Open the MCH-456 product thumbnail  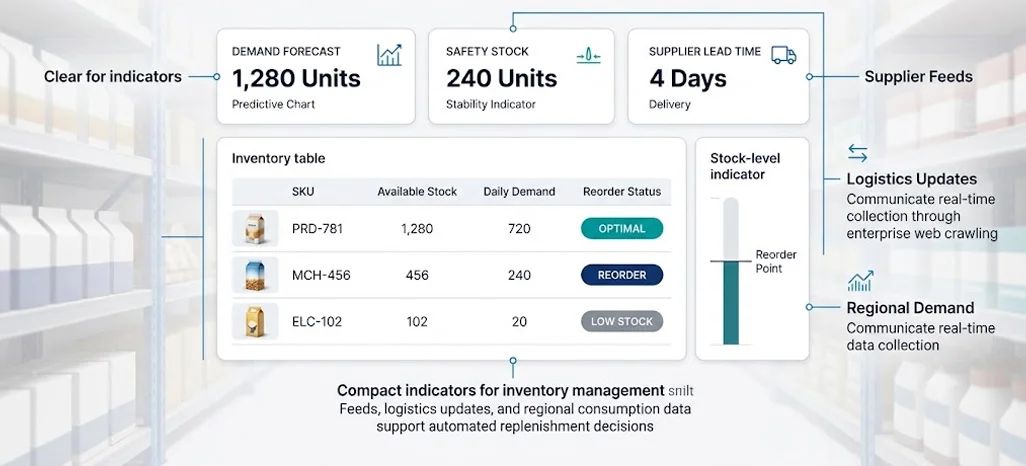[x=255, y=275]
